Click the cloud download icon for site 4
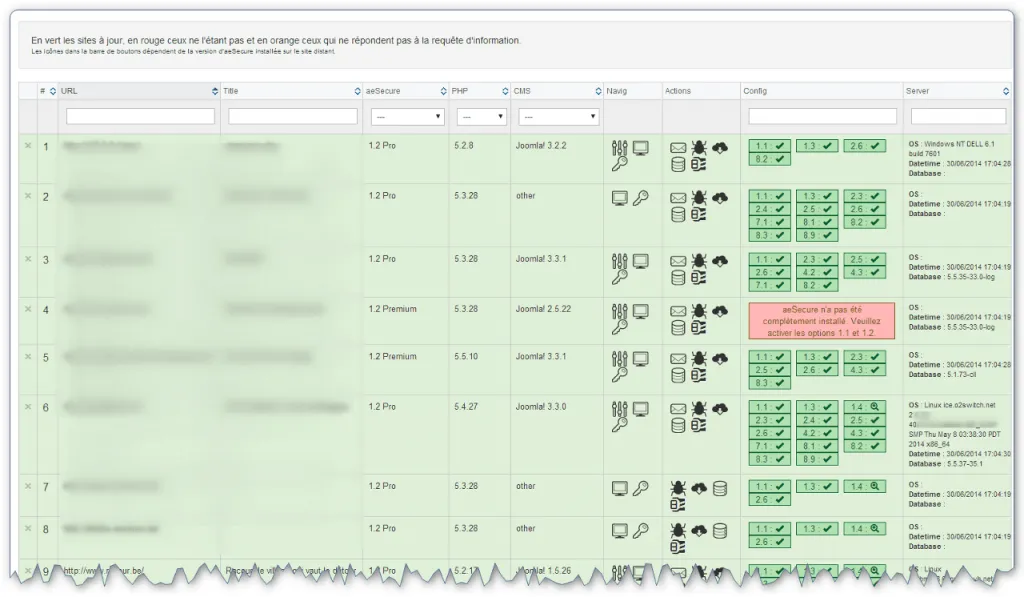Viewport: 1024px width, 597px height. (x=719, y=312)
